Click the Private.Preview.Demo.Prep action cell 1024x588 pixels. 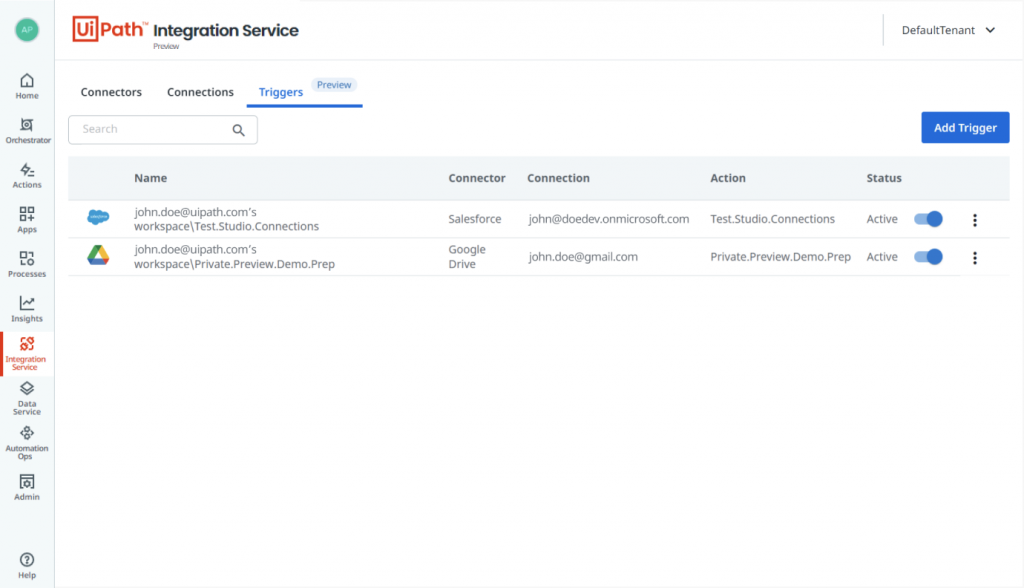[x=780, y=257]
